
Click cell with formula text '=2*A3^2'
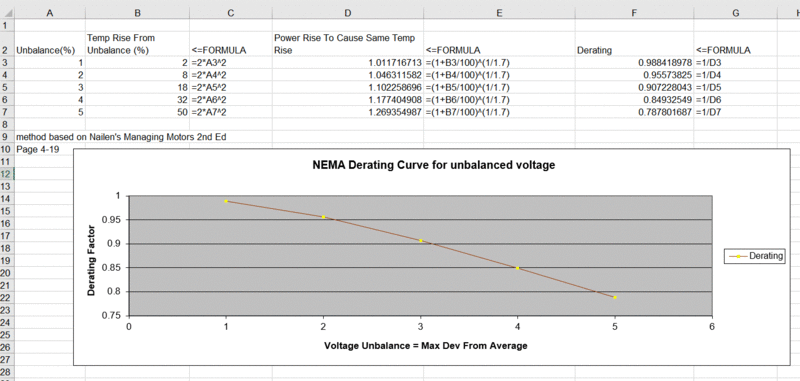point(231,63)
